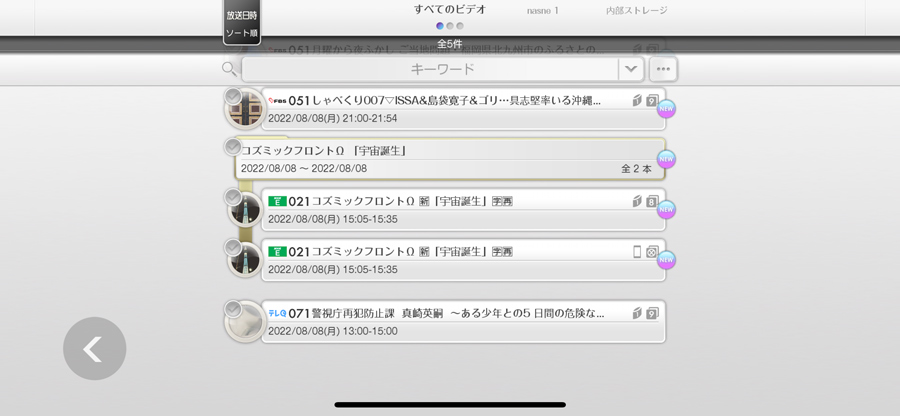Tap the cube icon on しゃべくり007 row

[637, 100]
